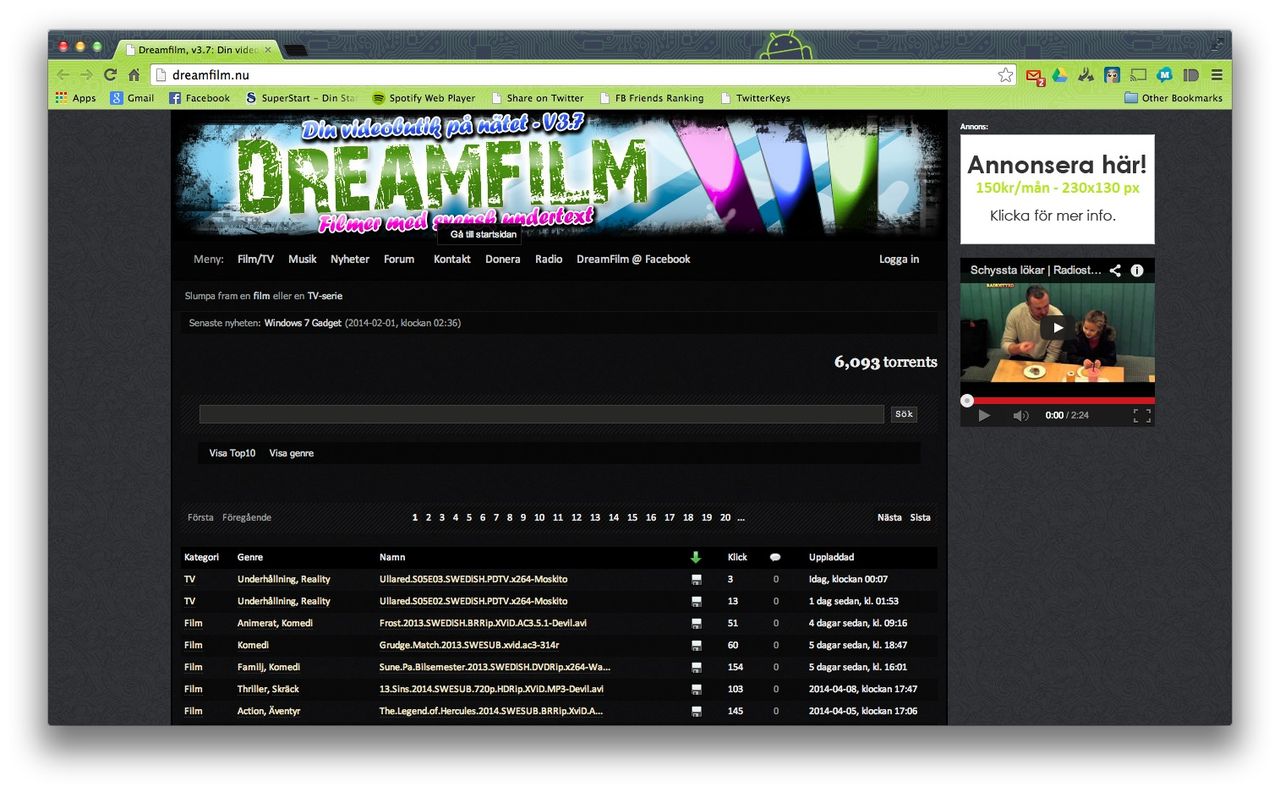Reload the page with the refresh icon
1280x792 pixels.
coord(110,75)
